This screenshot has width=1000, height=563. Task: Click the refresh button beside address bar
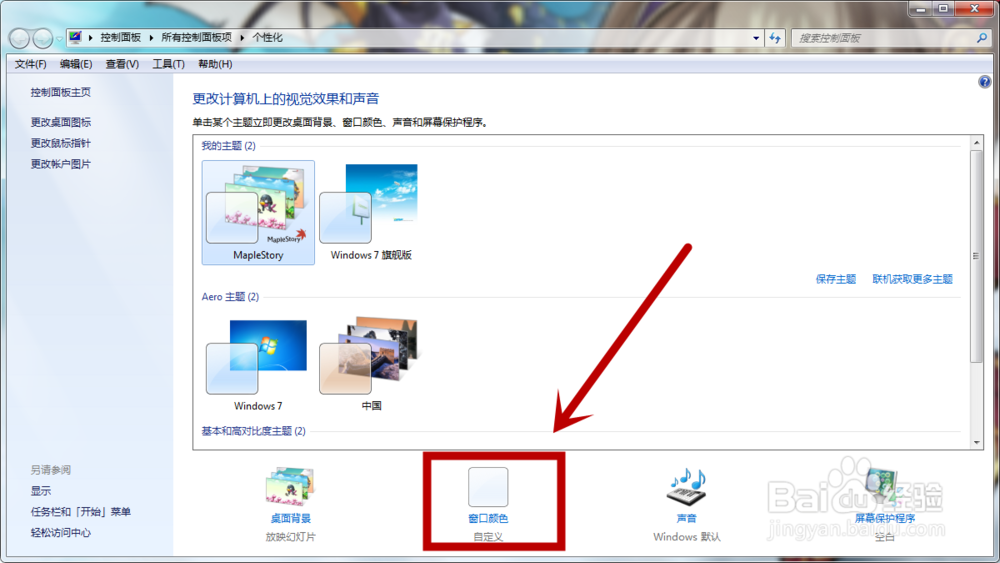coord(775,38)
